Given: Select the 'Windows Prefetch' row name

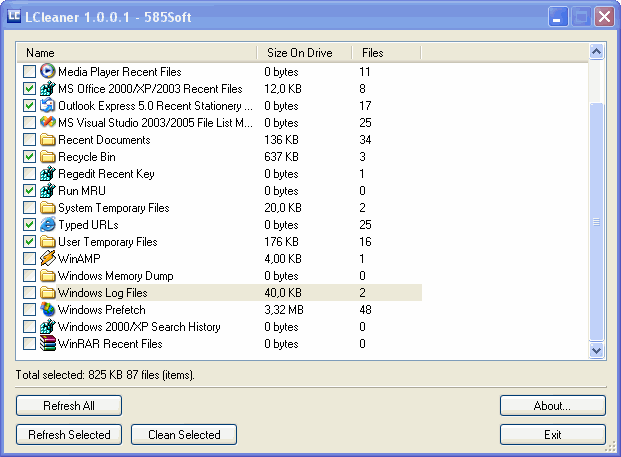Looking at the screenshot, I should [102, 310].
